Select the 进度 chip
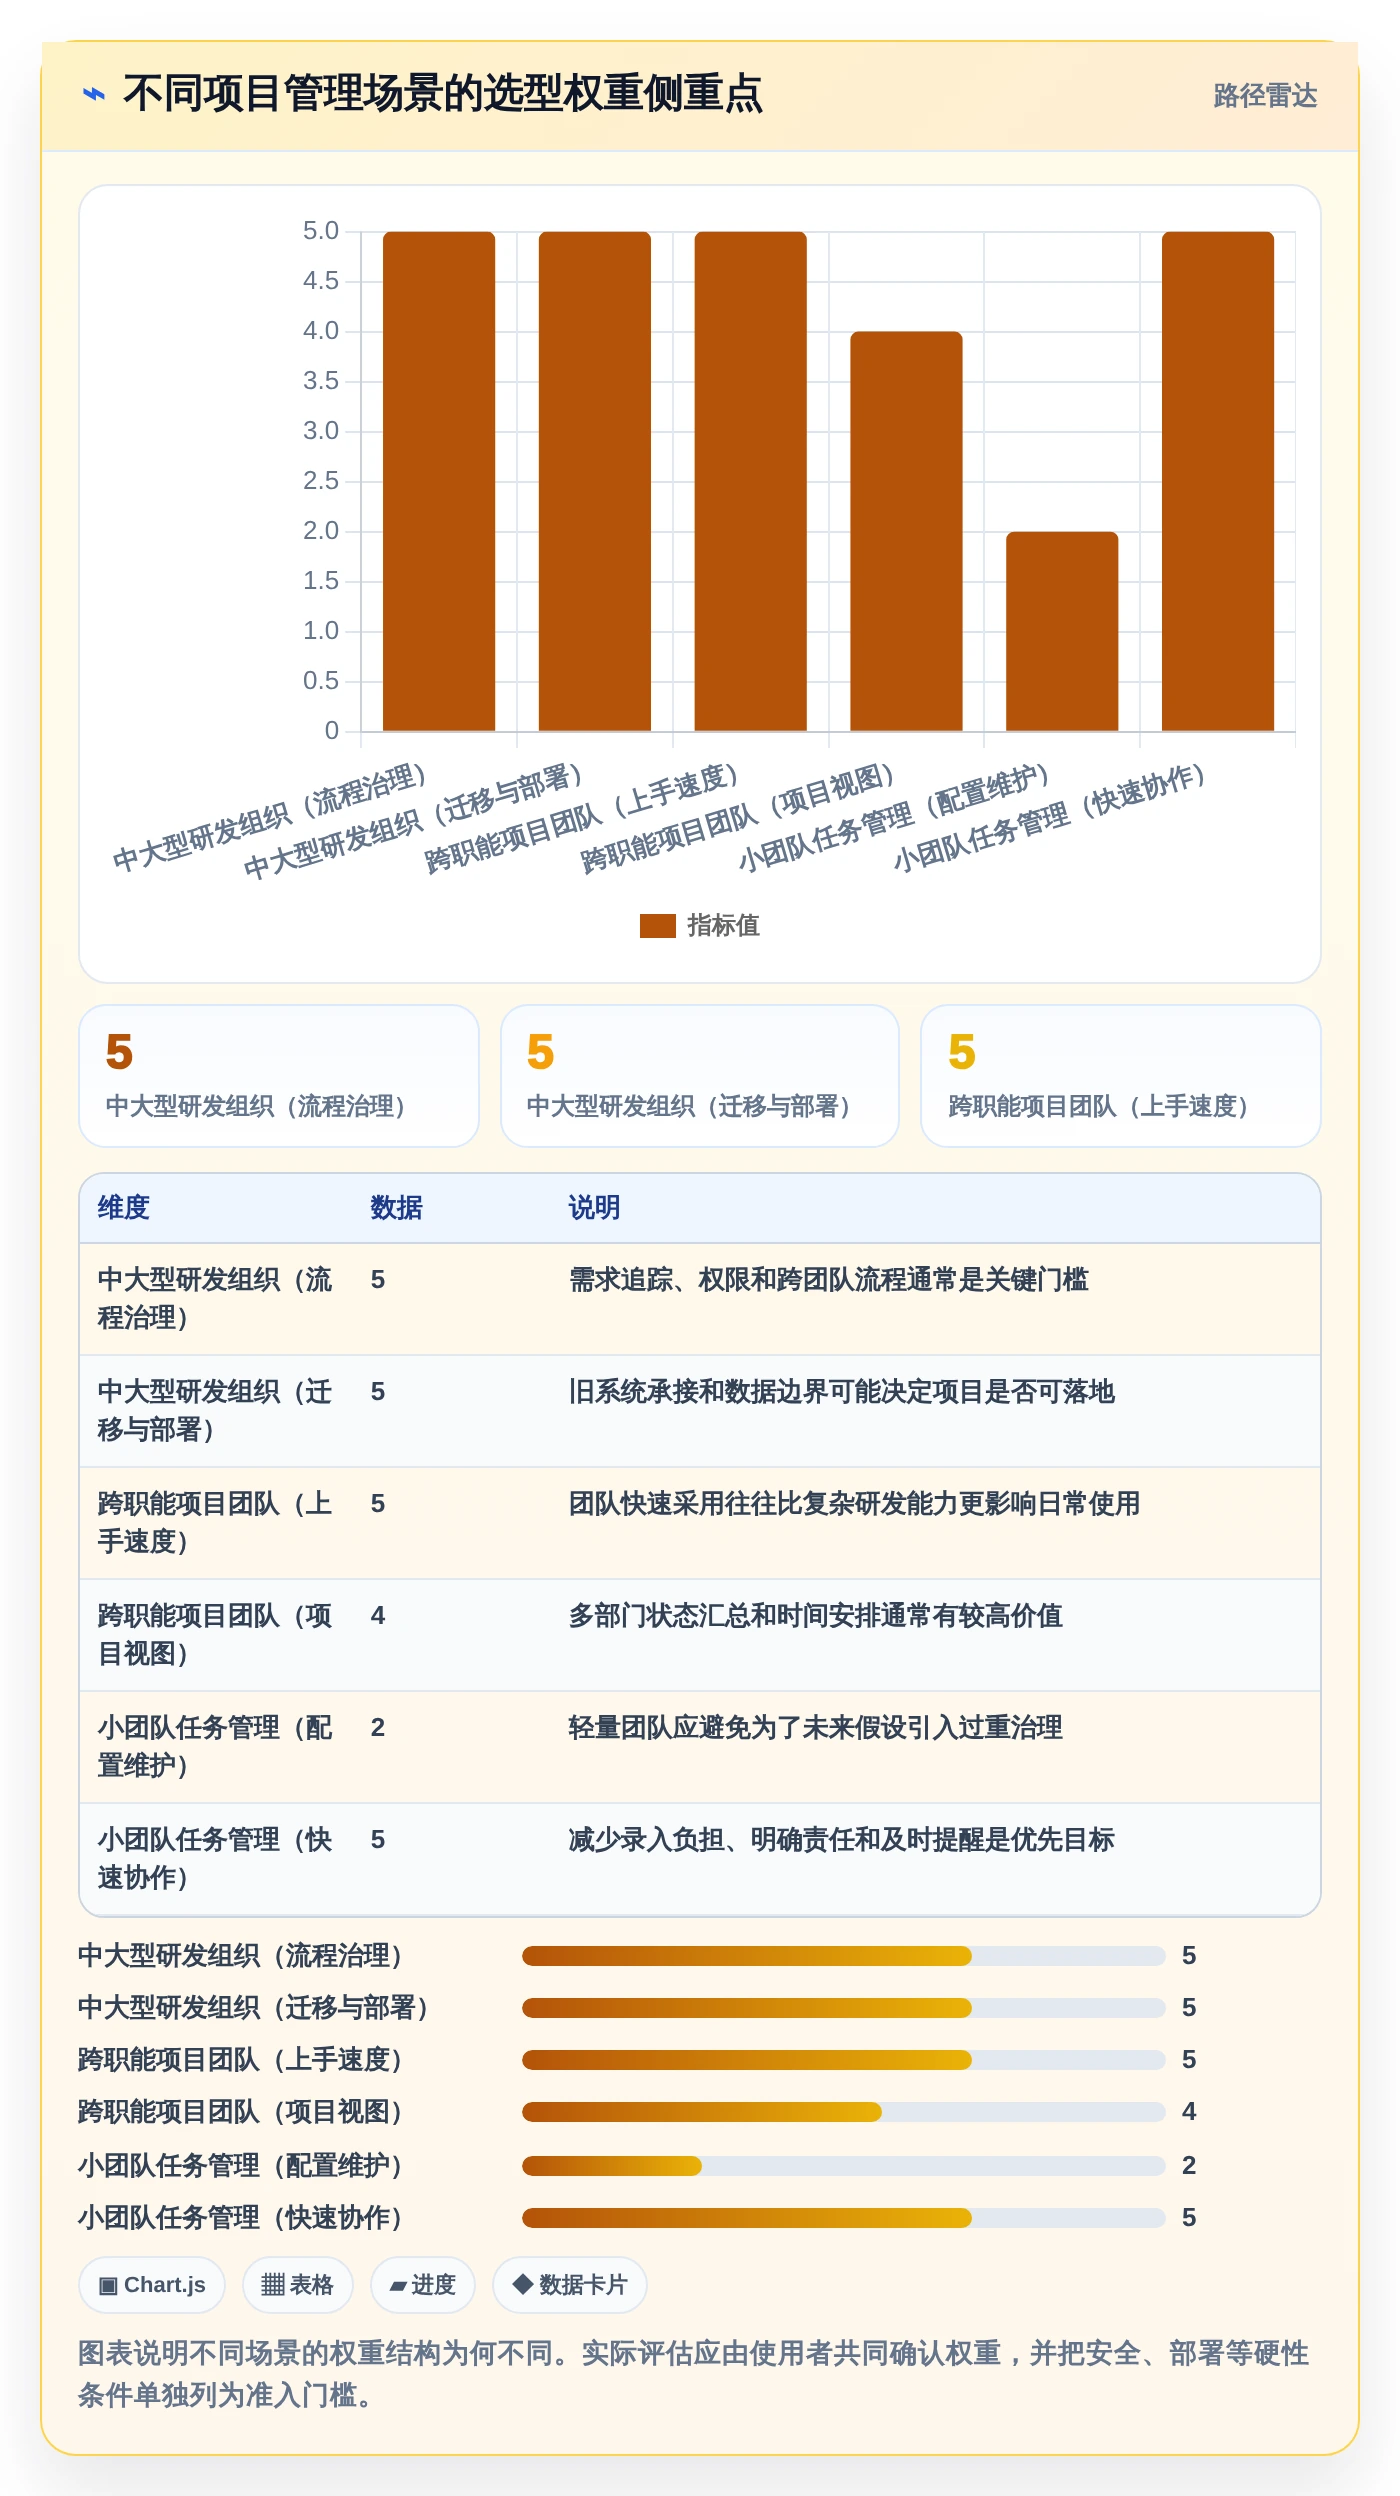This screenshot has height=2496, width=1400. coord(422,2285)
